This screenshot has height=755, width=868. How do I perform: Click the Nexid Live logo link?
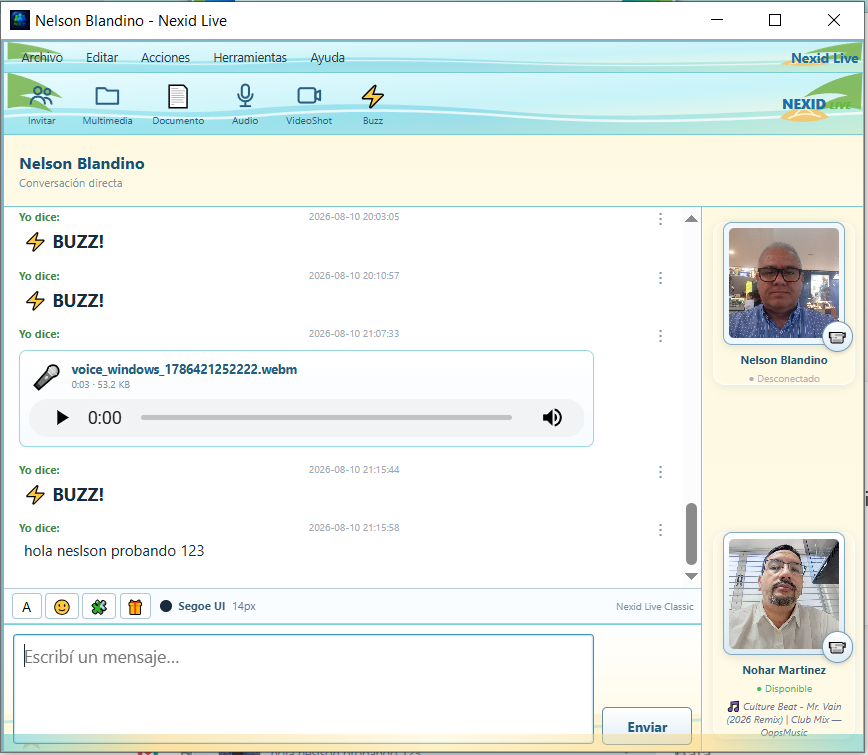coord(824,58)
